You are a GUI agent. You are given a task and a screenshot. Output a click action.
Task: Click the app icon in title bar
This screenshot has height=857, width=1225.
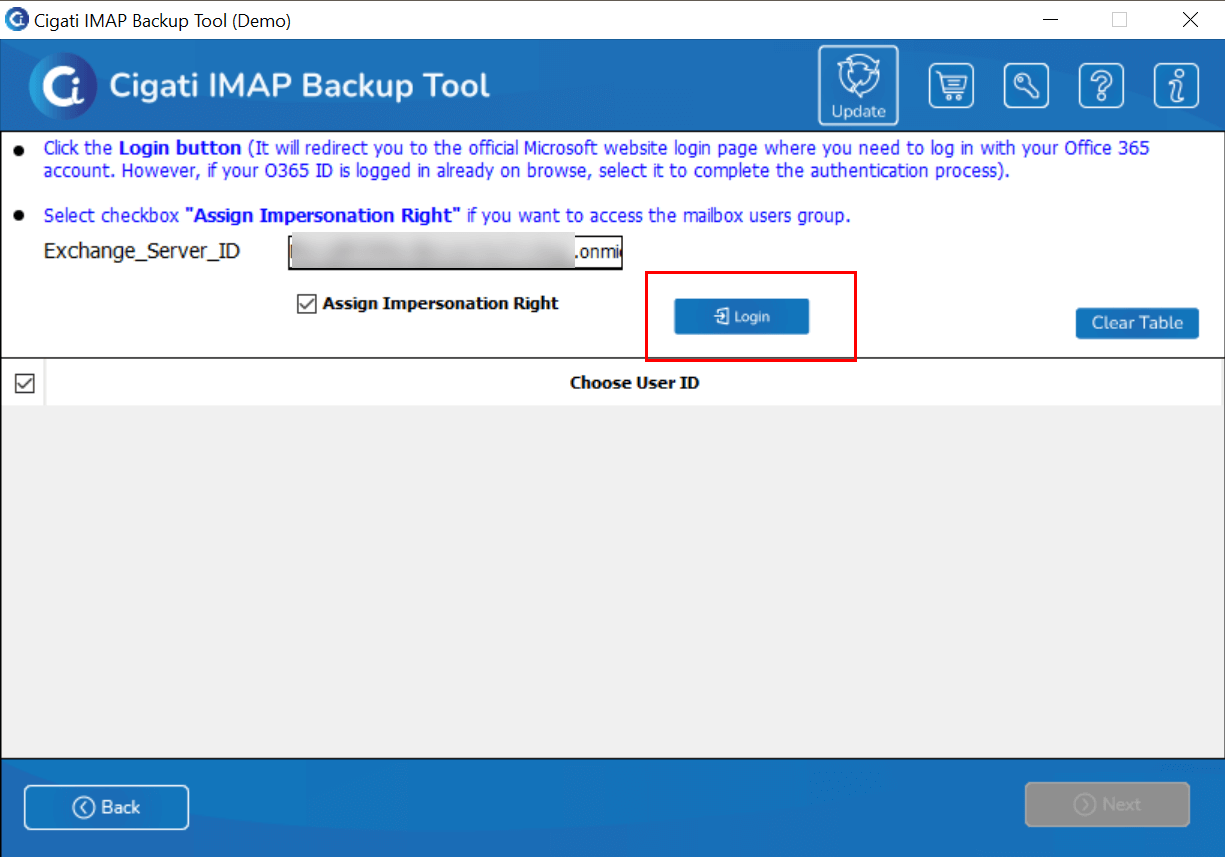[17, 19]
